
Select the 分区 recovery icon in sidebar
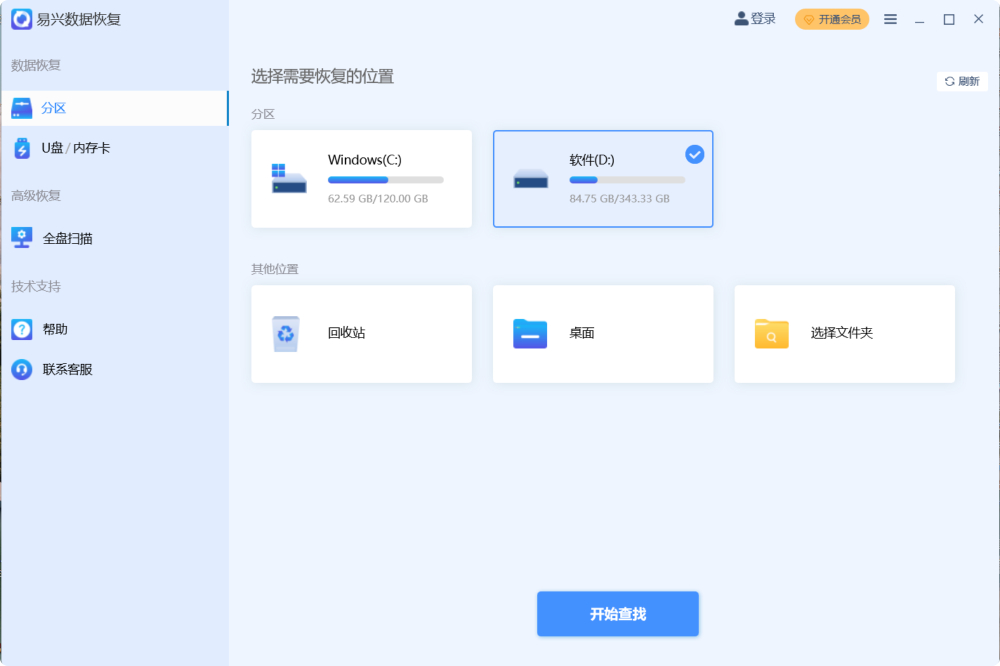coord(21,107)
